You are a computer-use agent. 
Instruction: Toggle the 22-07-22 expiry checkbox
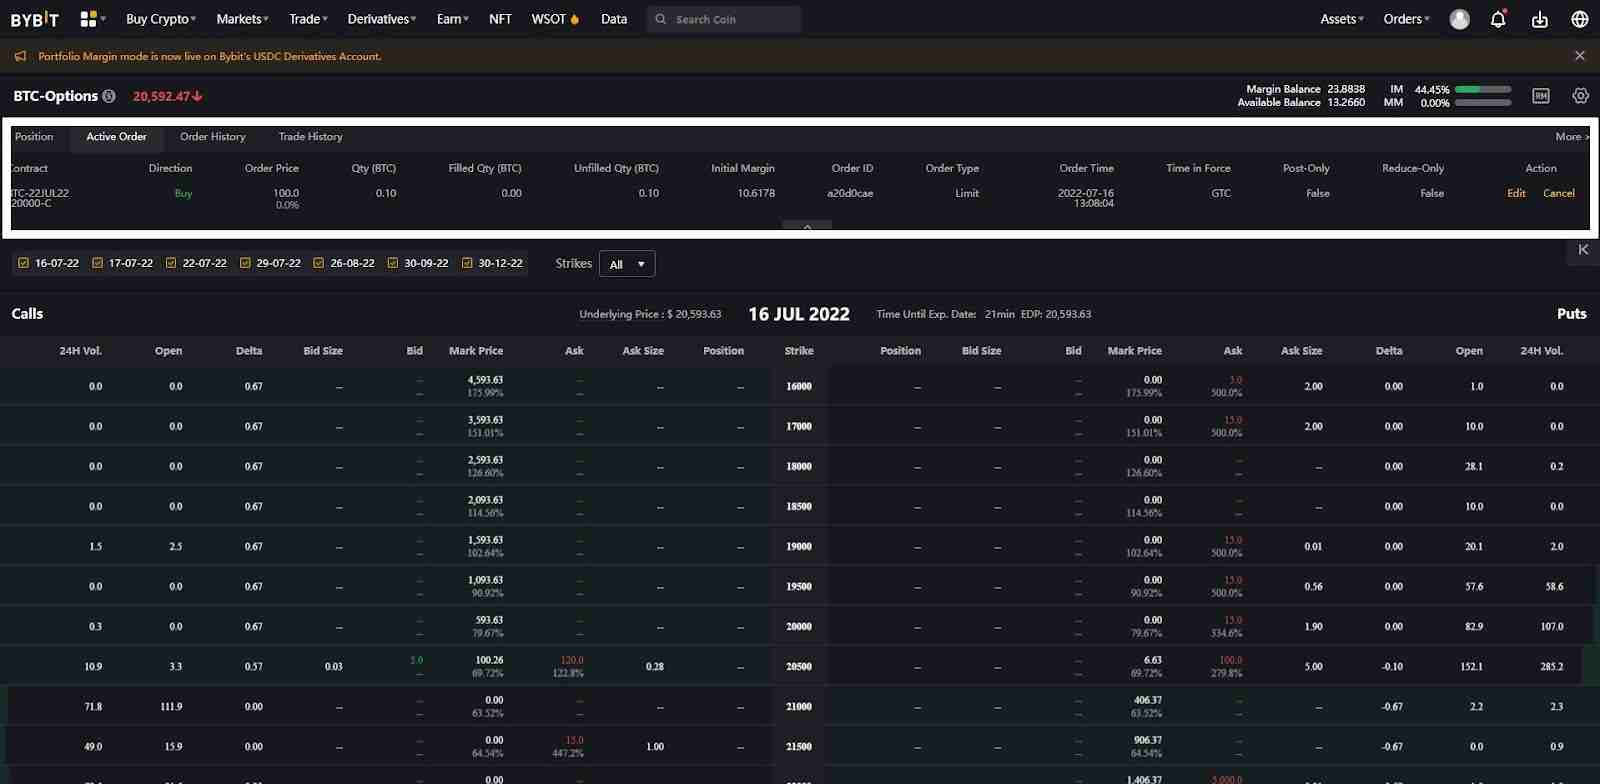(x=171, y=263)
